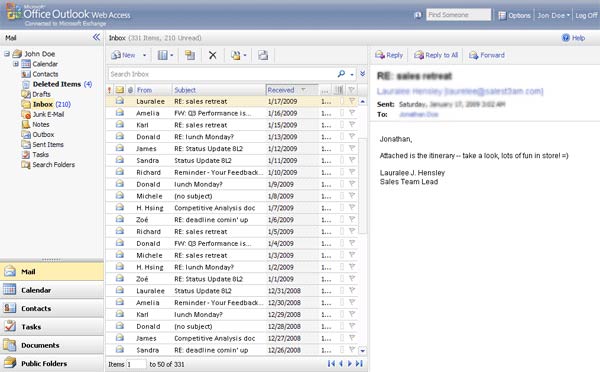This screenshot has width=600, height=372.
Task: Go to last page of messages
Action: [x=359, y=364]
